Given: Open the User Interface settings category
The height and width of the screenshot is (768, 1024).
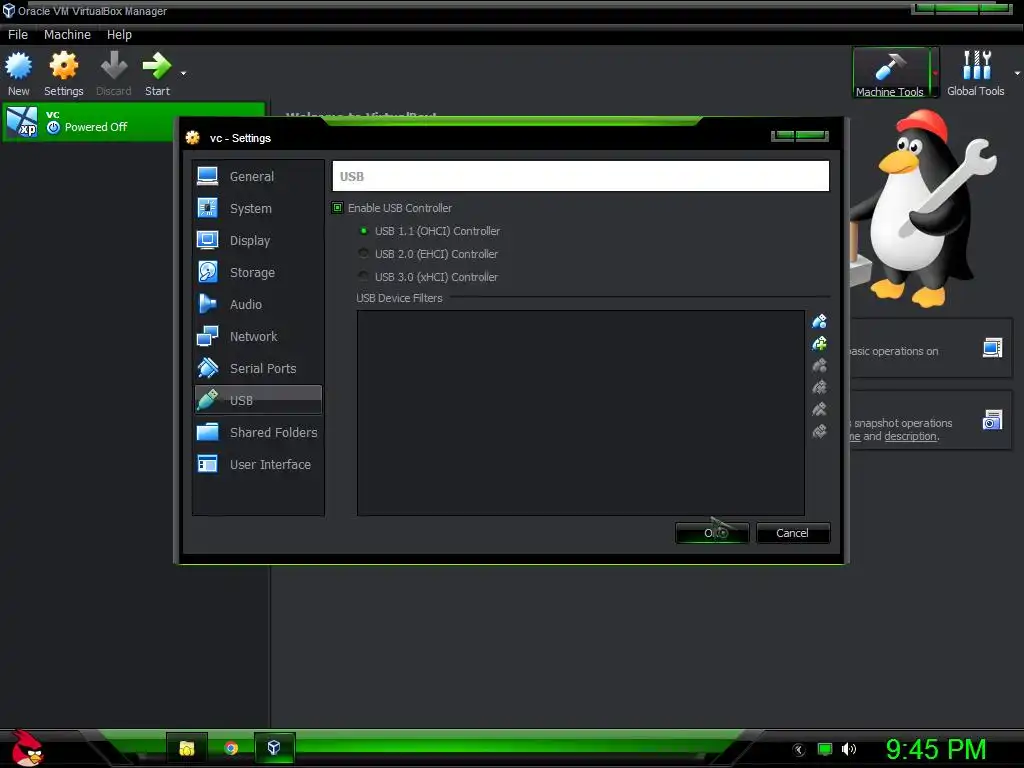Looking at the screenshot, I should point(258,464).
